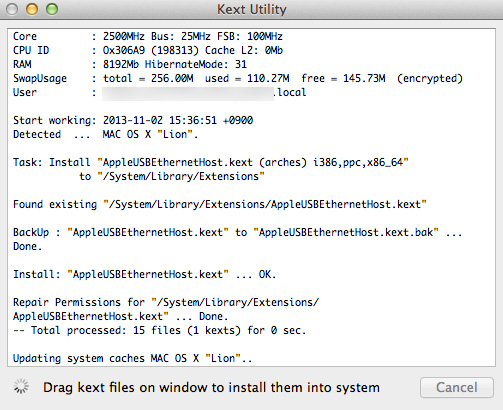The height and width of the screenshot is (410, 503).
Task: Click the RAM HibernateMode log line
Action: click(130, 64)
